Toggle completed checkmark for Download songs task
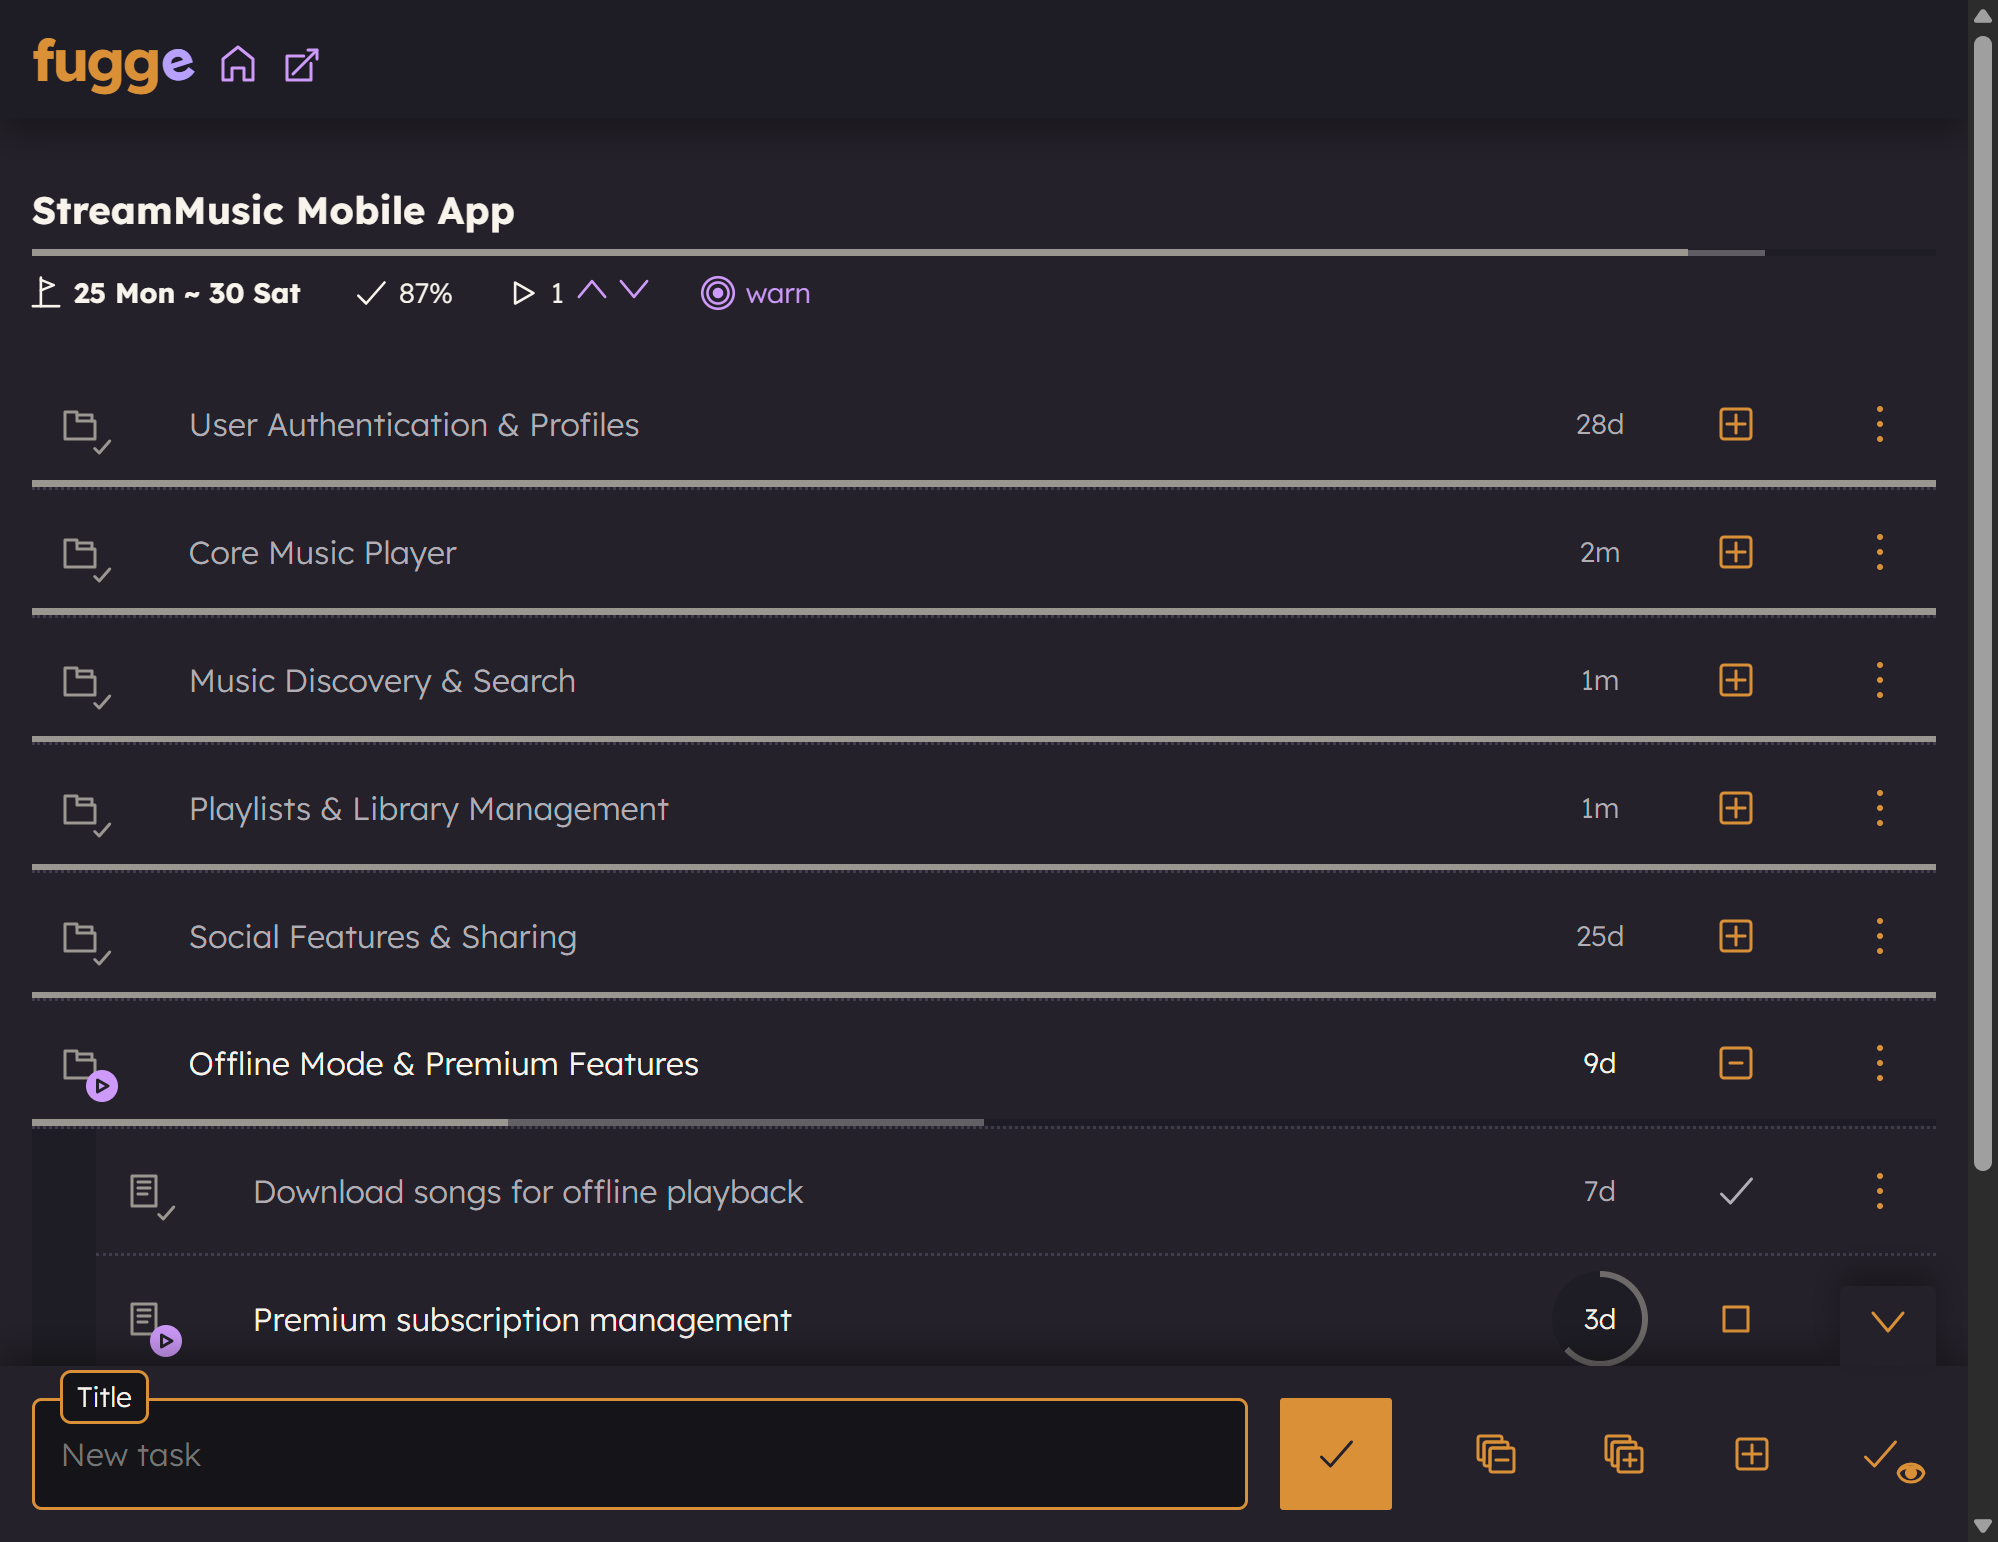Viewport: 1998px width, 1542px height. click(x=1735, y=1191)
